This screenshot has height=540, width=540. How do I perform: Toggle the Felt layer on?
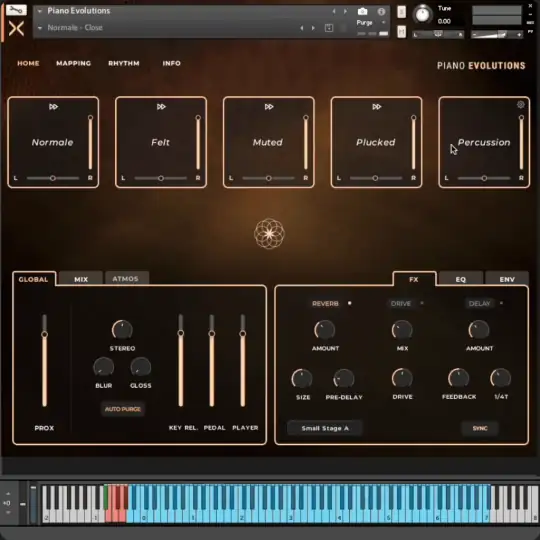[x=160, y=142]
